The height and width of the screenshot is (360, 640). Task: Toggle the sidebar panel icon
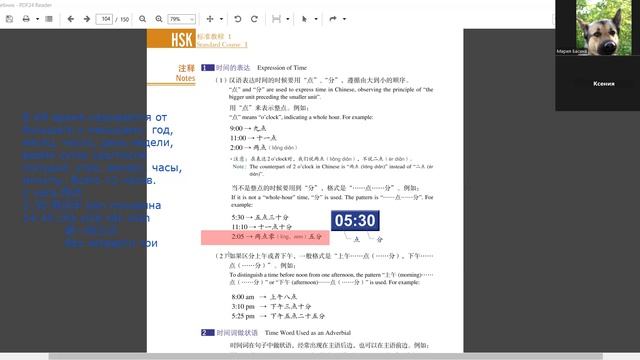click(x=49, y=19)
